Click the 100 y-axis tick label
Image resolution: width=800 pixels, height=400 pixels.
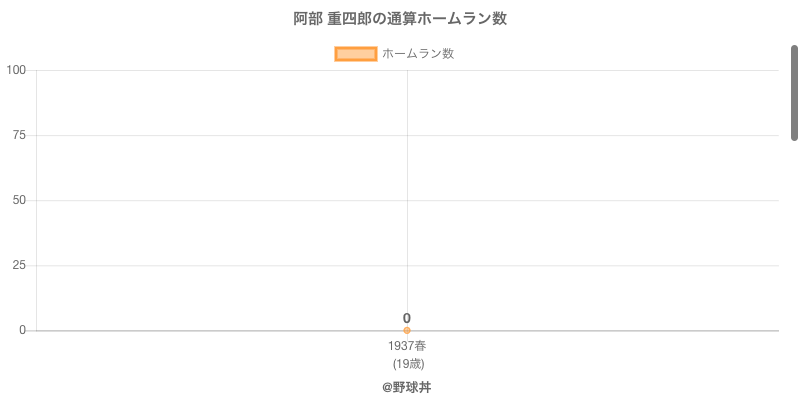(x=16, y=70)
